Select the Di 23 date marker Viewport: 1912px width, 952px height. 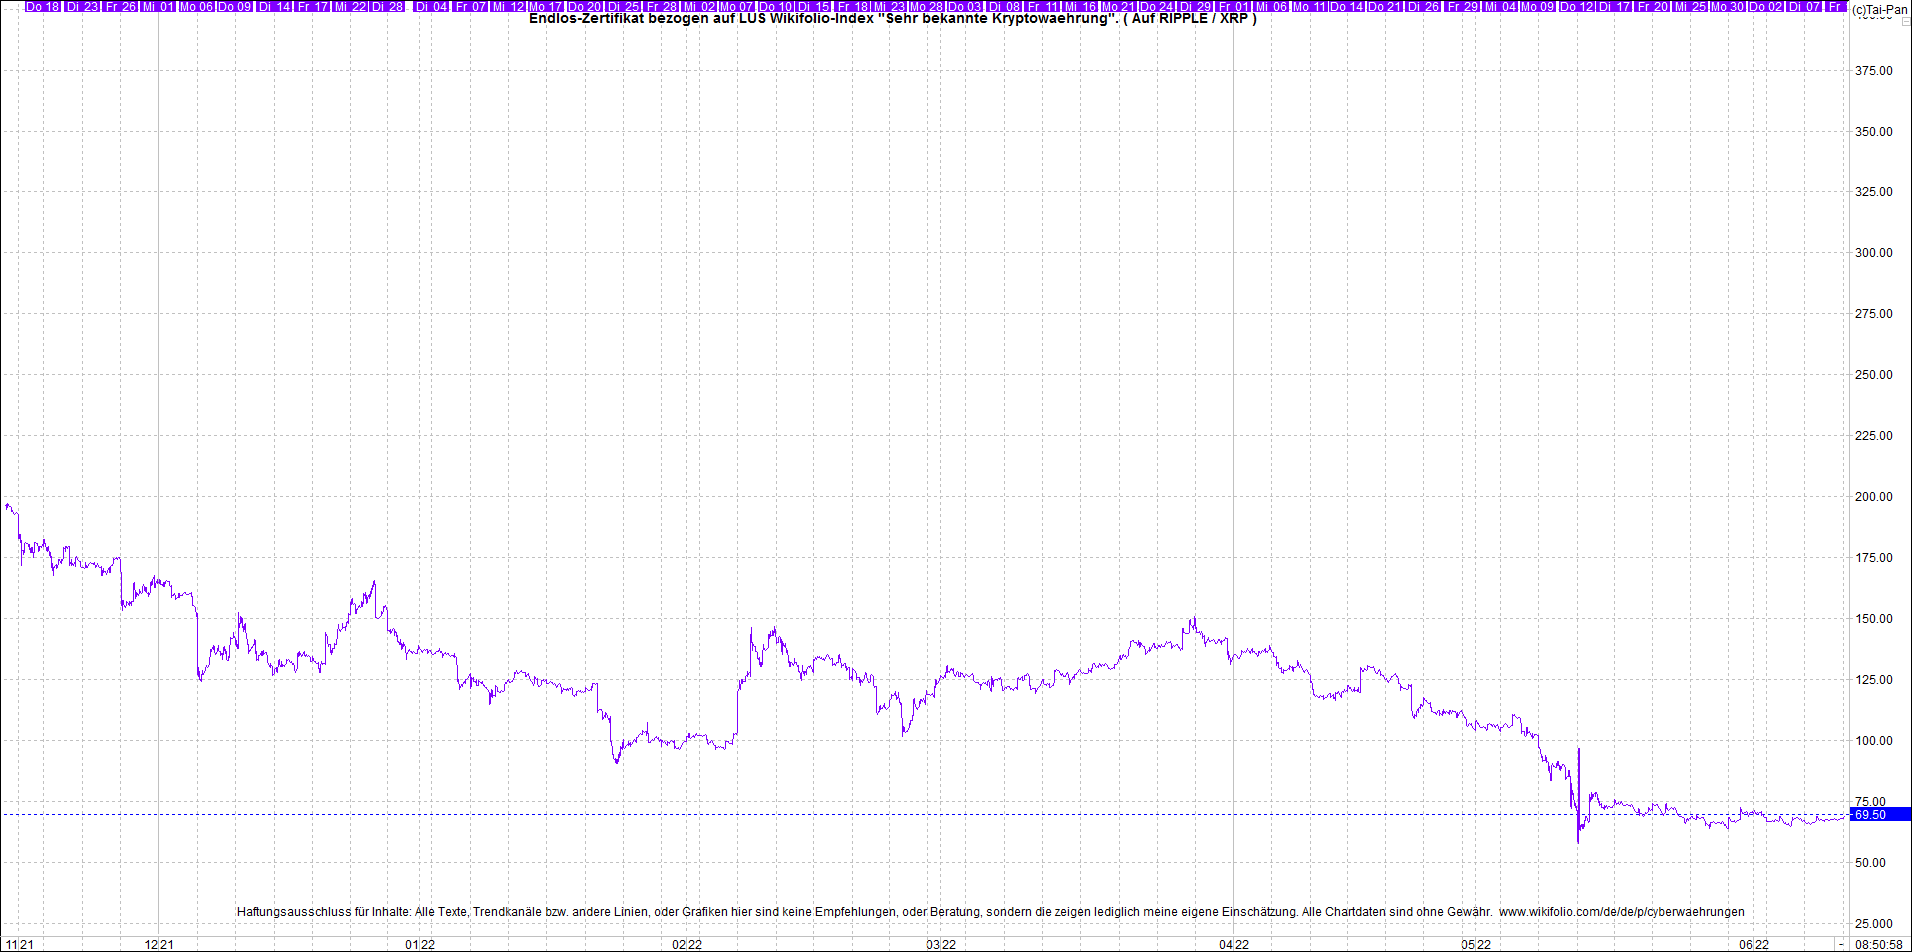[x=82, y=6]
